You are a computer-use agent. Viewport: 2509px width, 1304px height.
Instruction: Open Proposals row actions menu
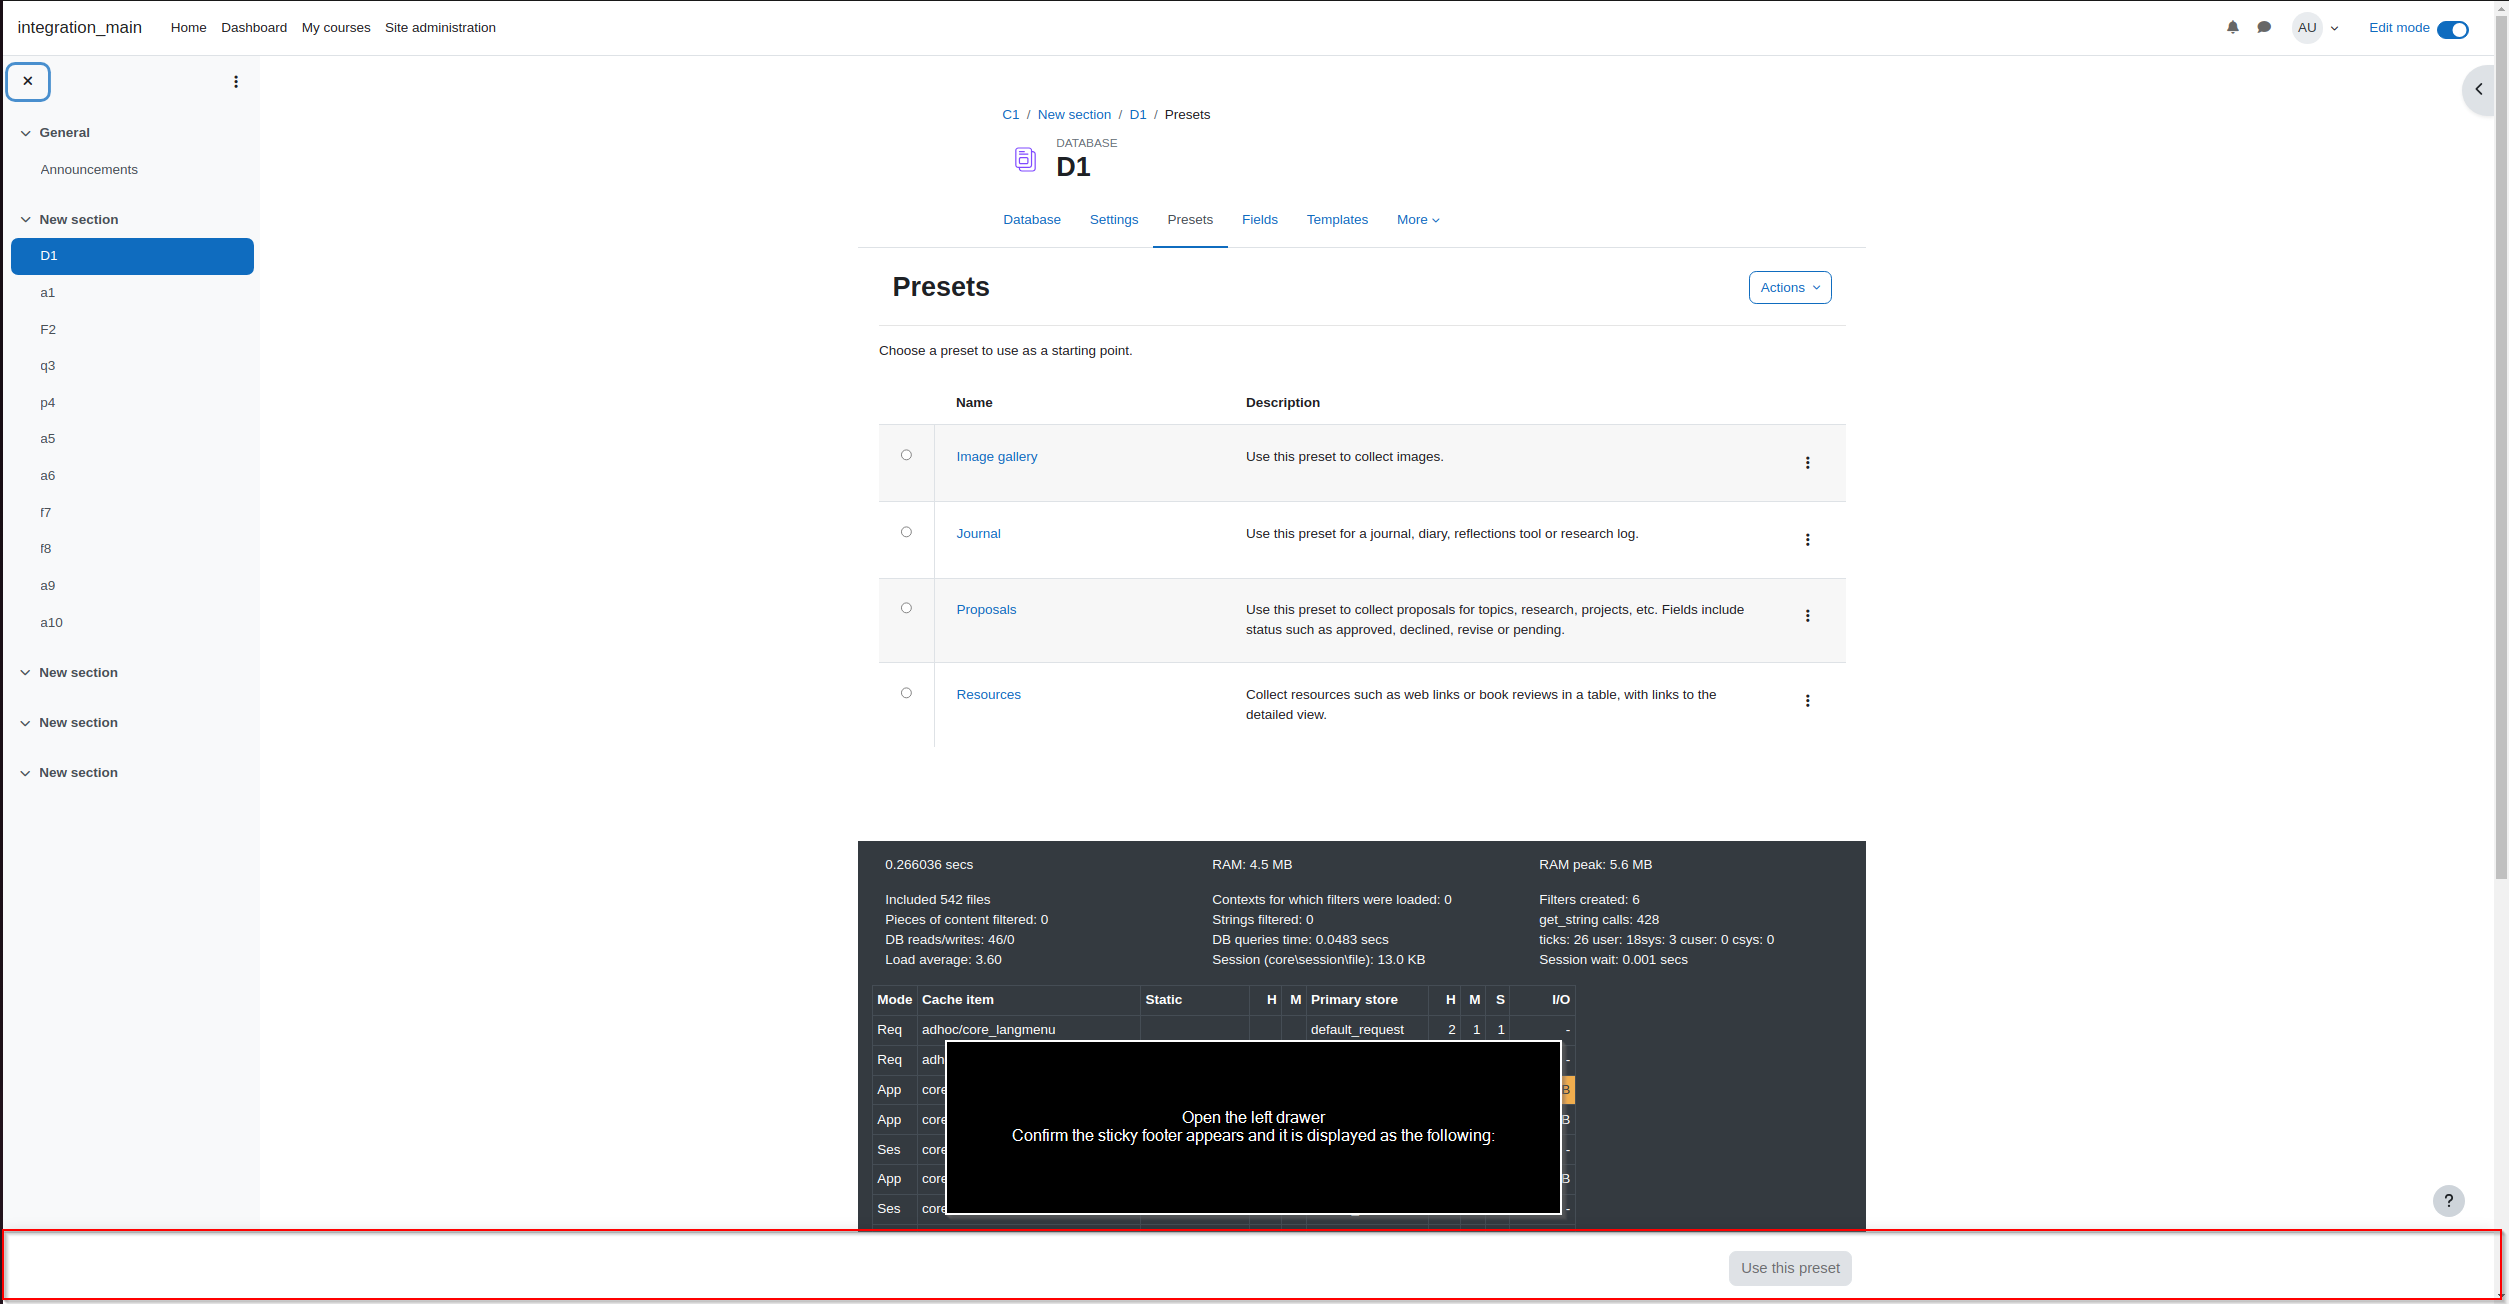point(1807,616)
